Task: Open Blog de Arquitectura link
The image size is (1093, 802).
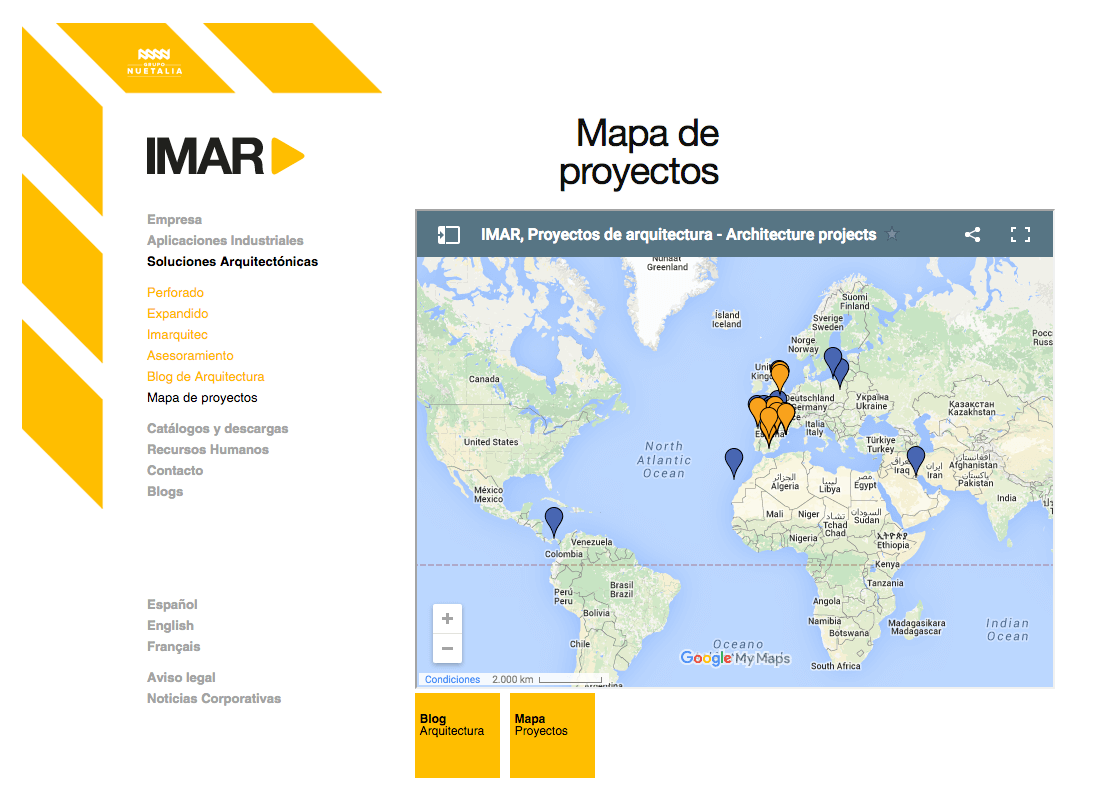Action: pos(205,377)
